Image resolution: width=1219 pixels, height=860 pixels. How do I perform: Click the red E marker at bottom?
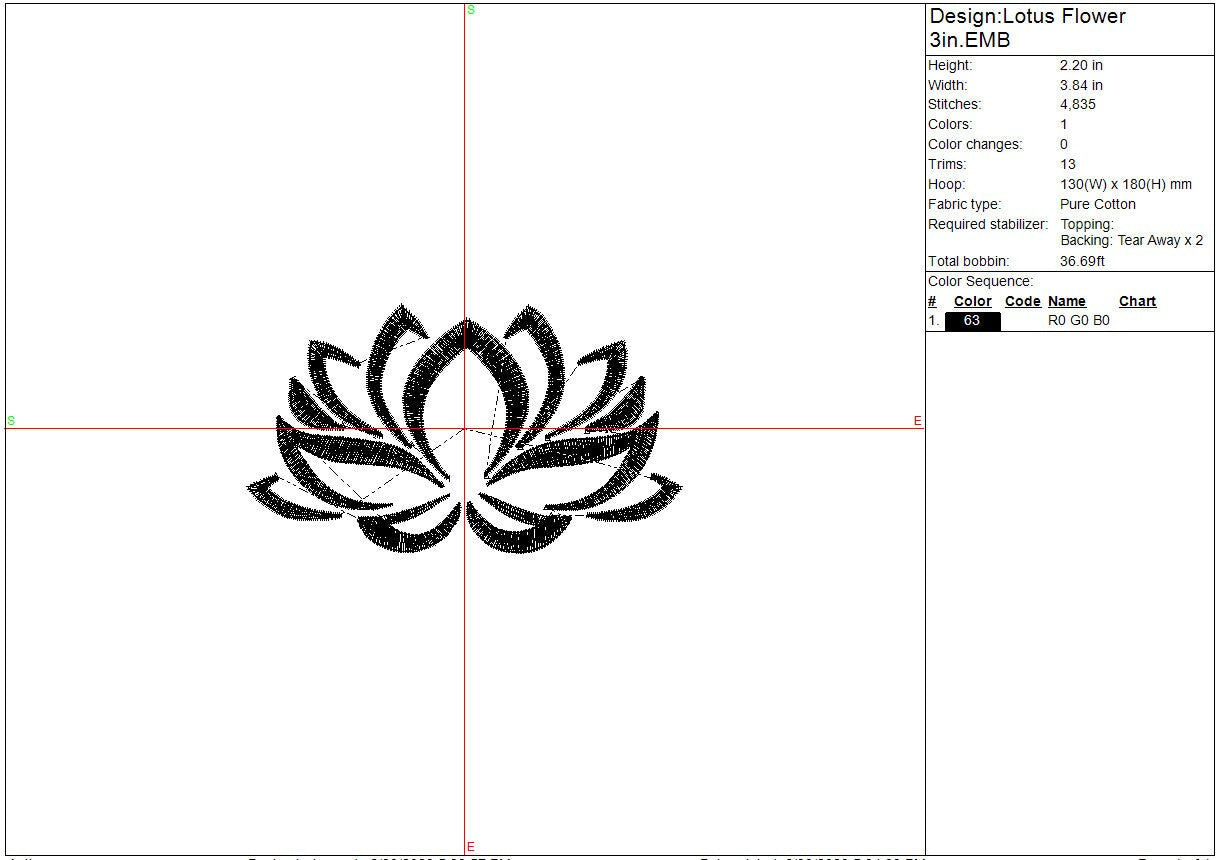pos(471,847)
